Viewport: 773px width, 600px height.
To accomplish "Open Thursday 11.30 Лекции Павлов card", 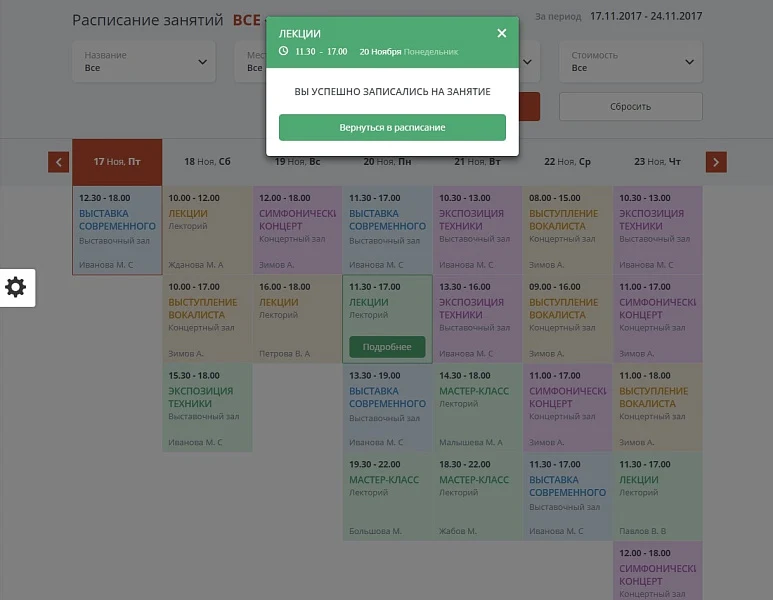I will tap(658, 496).
